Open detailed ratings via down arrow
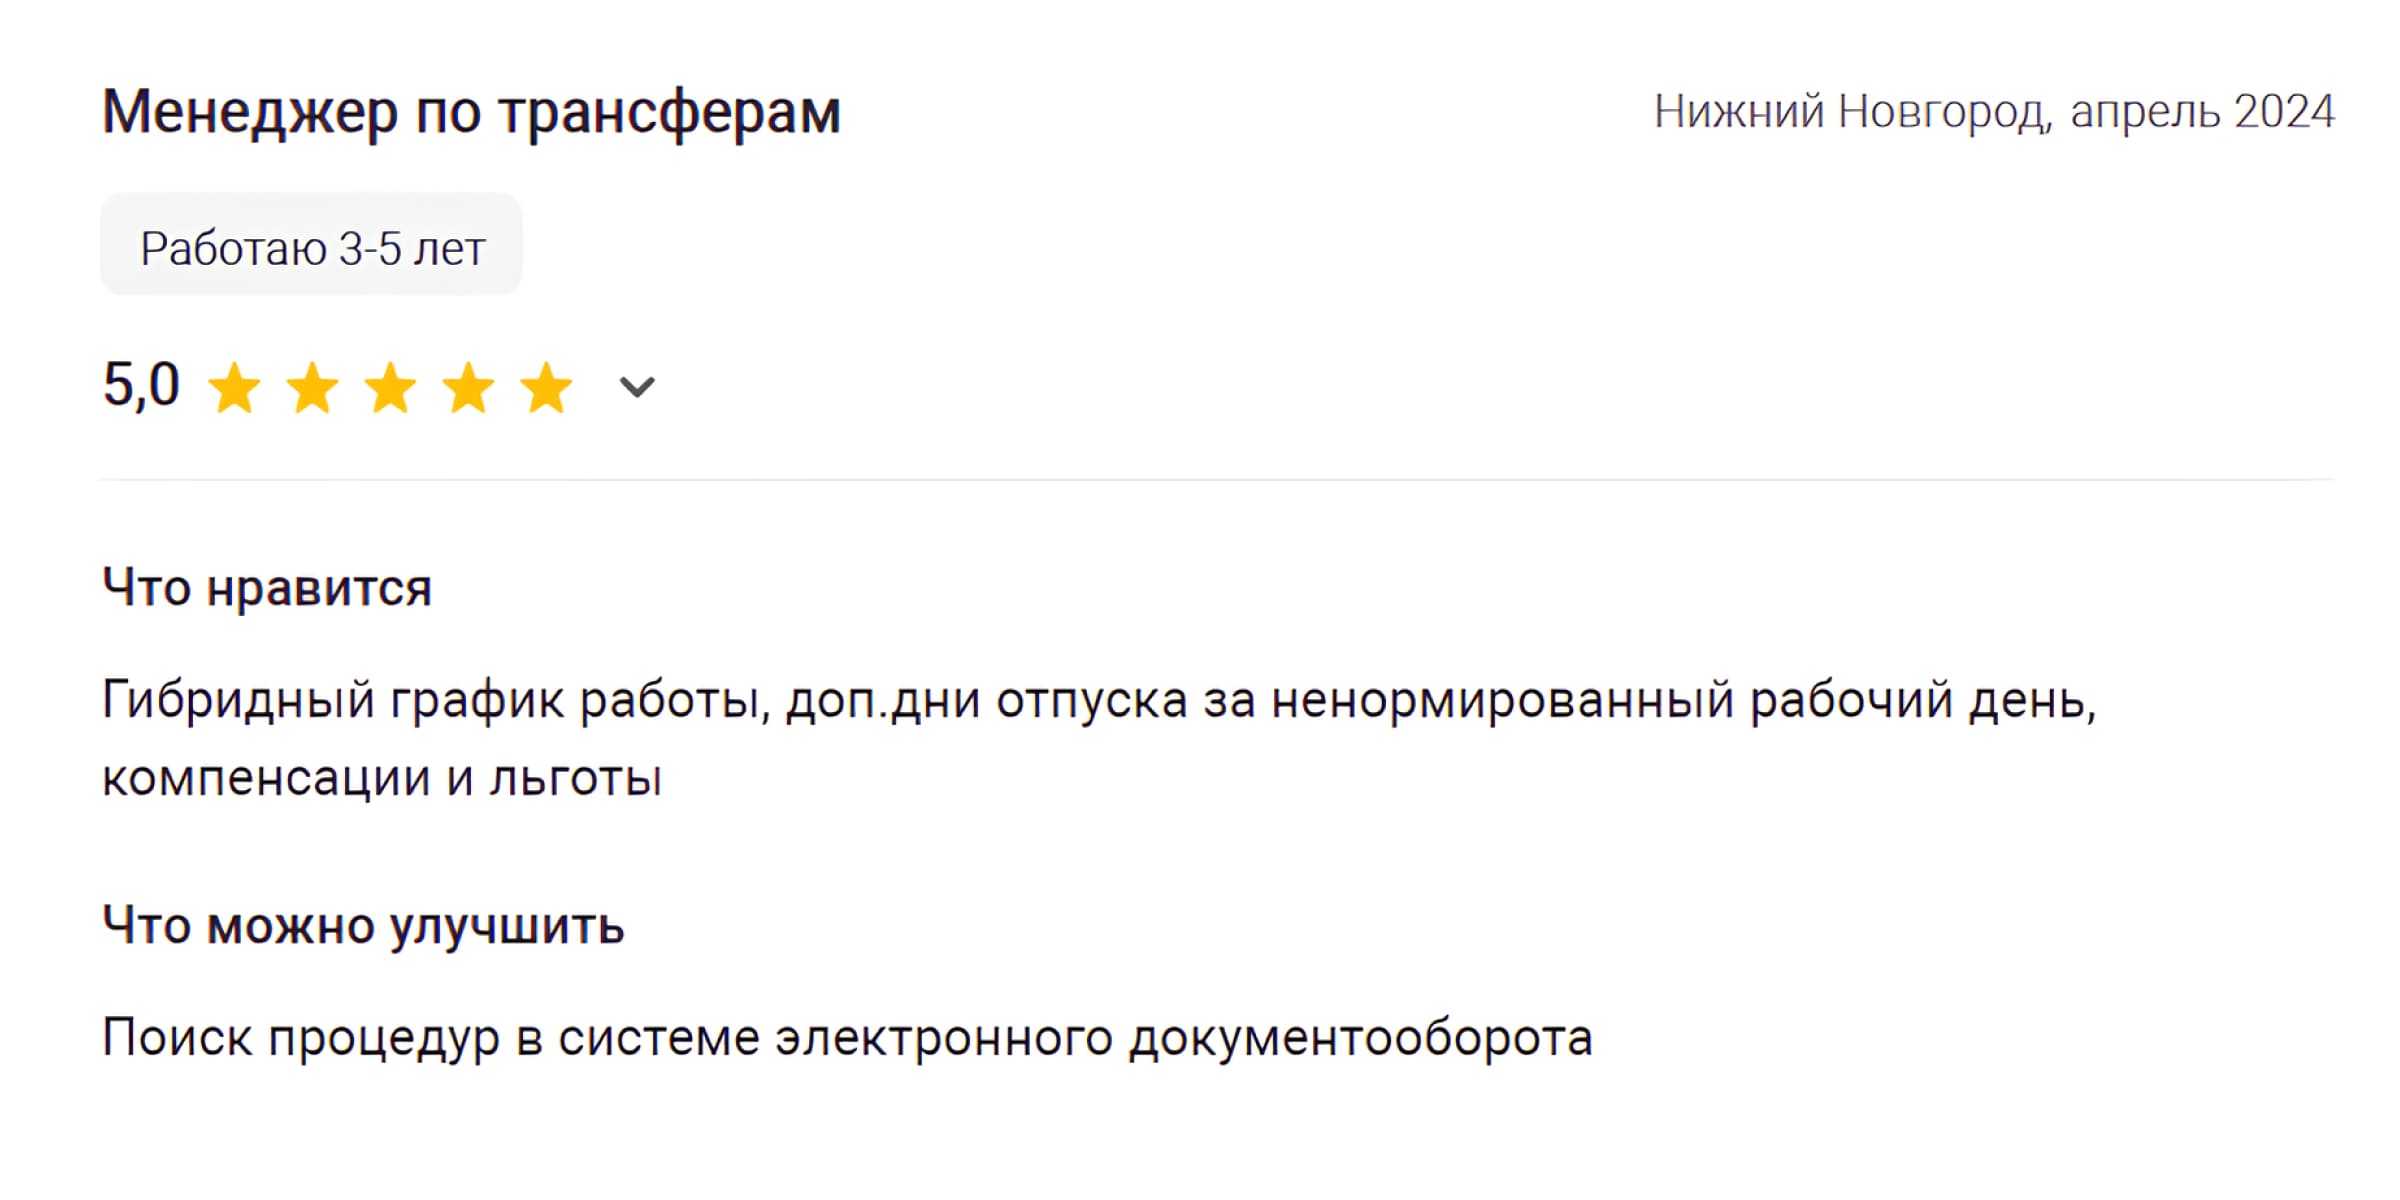2400x1200 pixels. [x=635, y=387]
